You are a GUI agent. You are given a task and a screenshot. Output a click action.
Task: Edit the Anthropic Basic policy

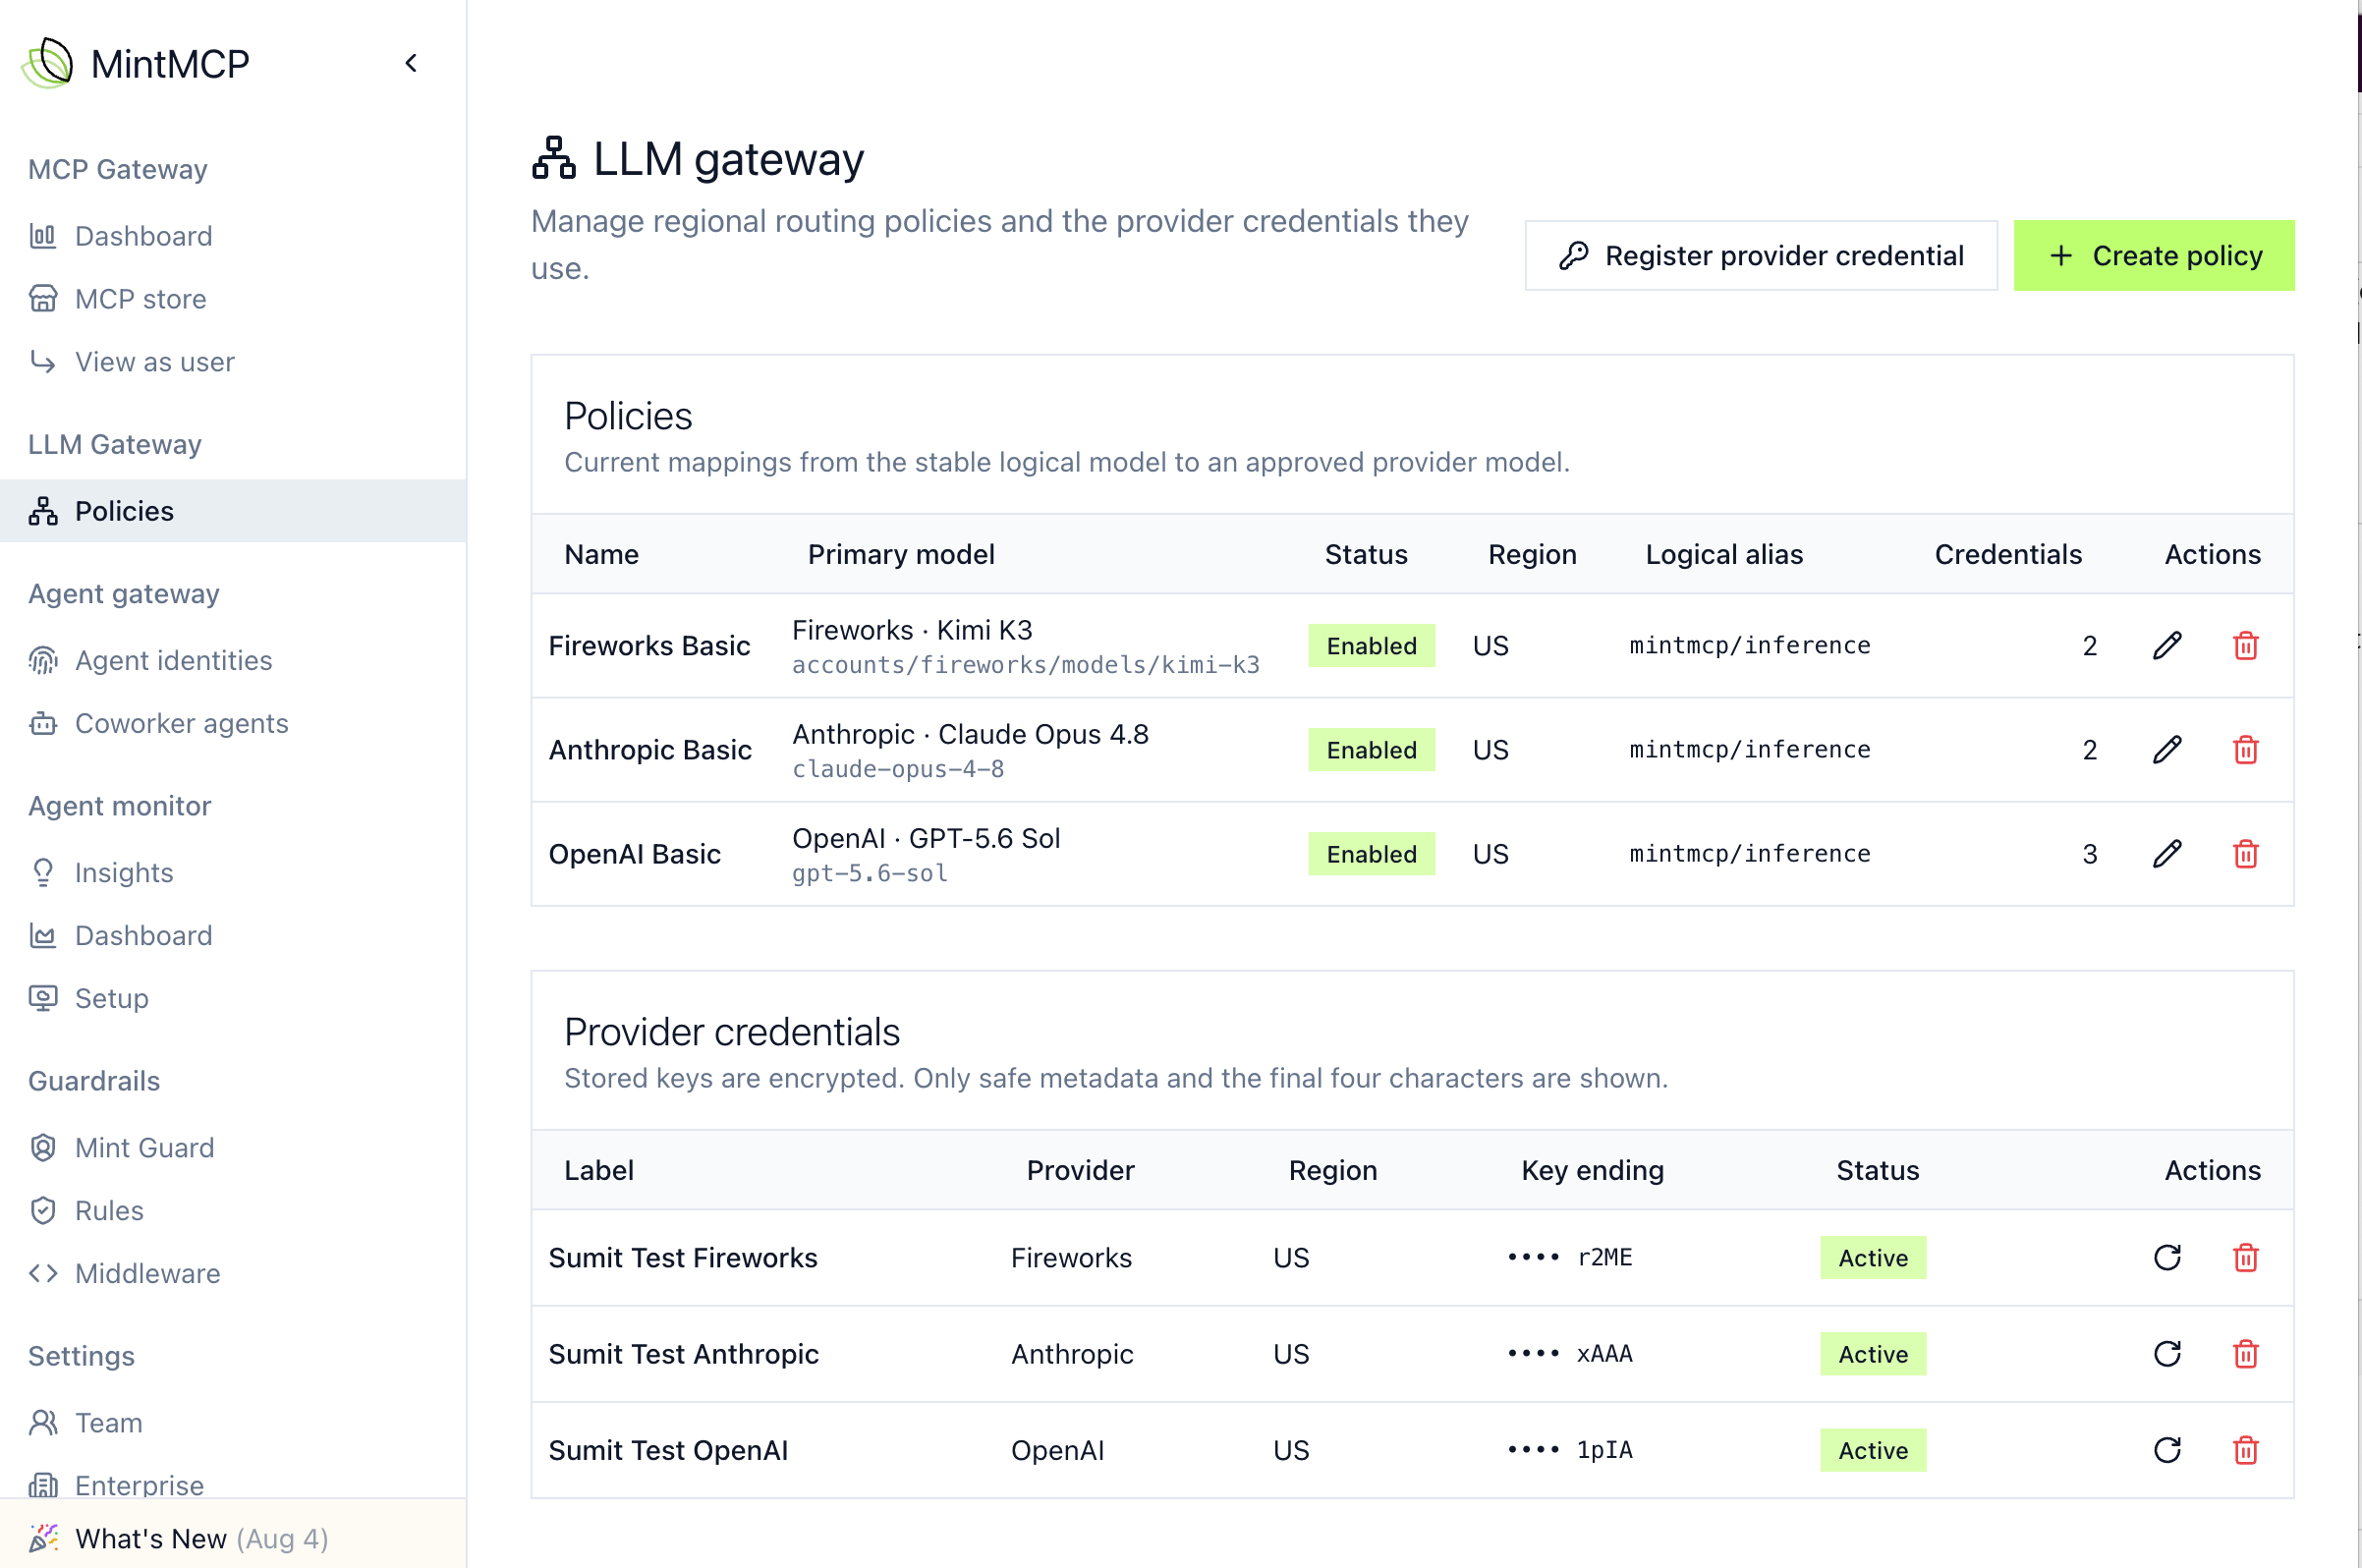tap(2167, 750)
